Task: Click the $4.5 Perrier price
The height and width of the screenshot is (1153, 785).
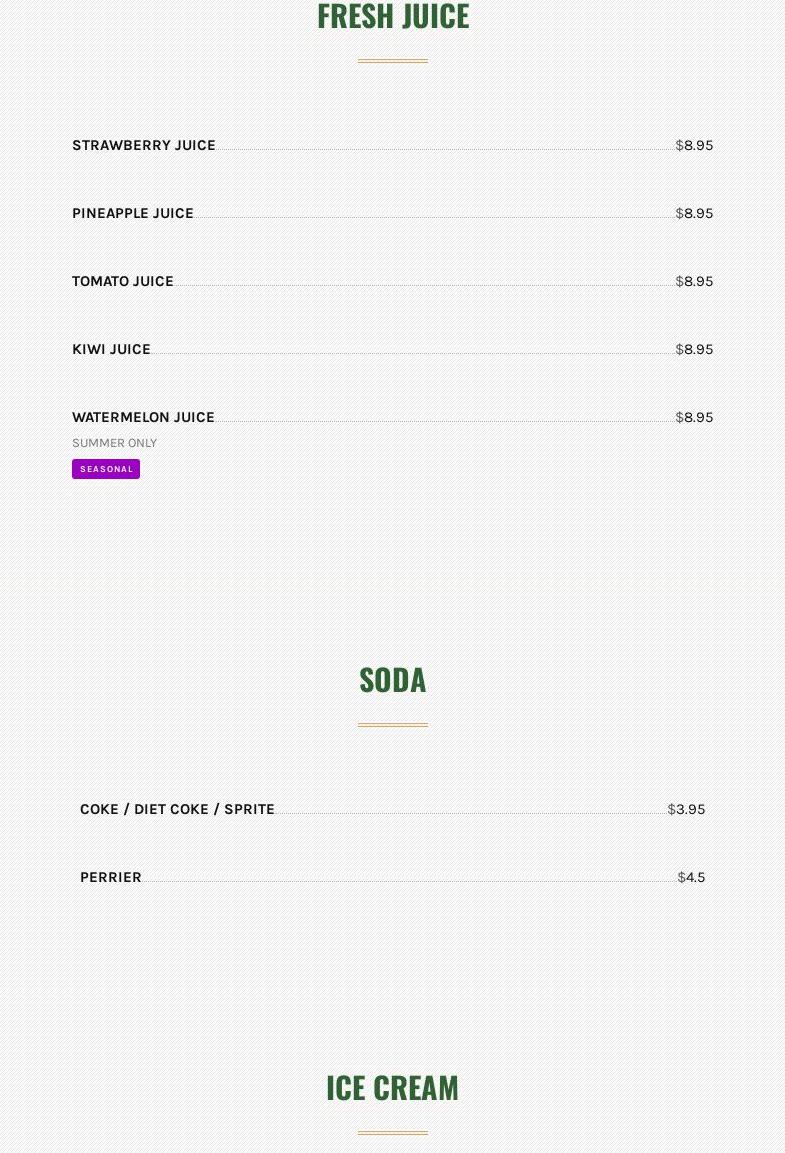Action: pyautogui.click(x=691, y=877)
